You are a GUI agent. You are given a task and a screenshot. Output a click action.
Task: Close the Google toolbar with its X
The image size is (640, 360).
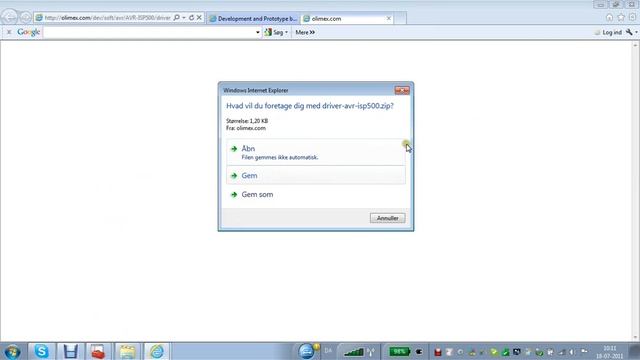point(9,32)
